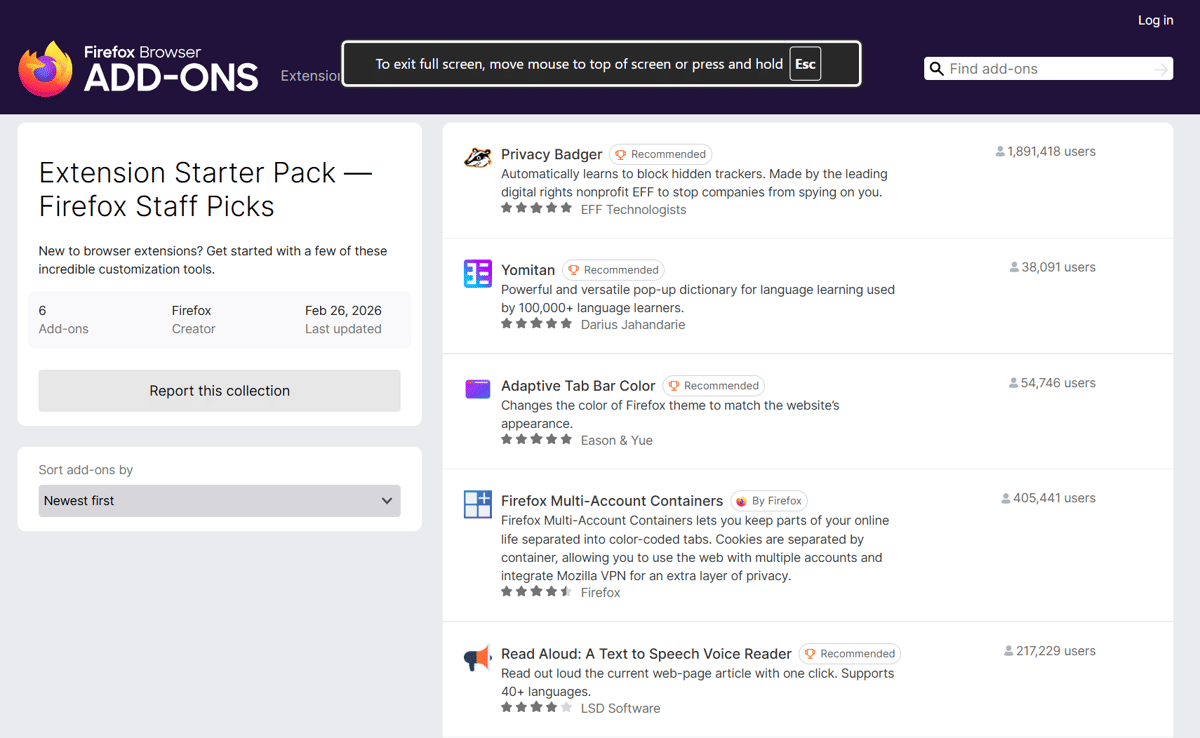This screenshot has width=1200, height=738.
Task: Click the Yomitan extension icon
Action: (x=477, y=273)
